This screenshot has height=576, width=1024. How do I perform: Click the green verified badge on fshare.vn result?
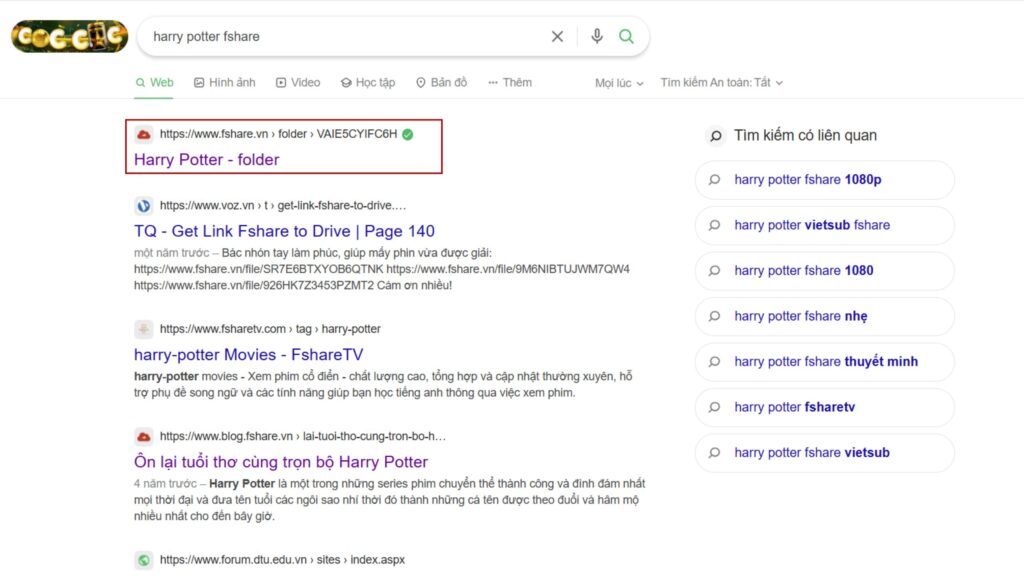point(408,134)
